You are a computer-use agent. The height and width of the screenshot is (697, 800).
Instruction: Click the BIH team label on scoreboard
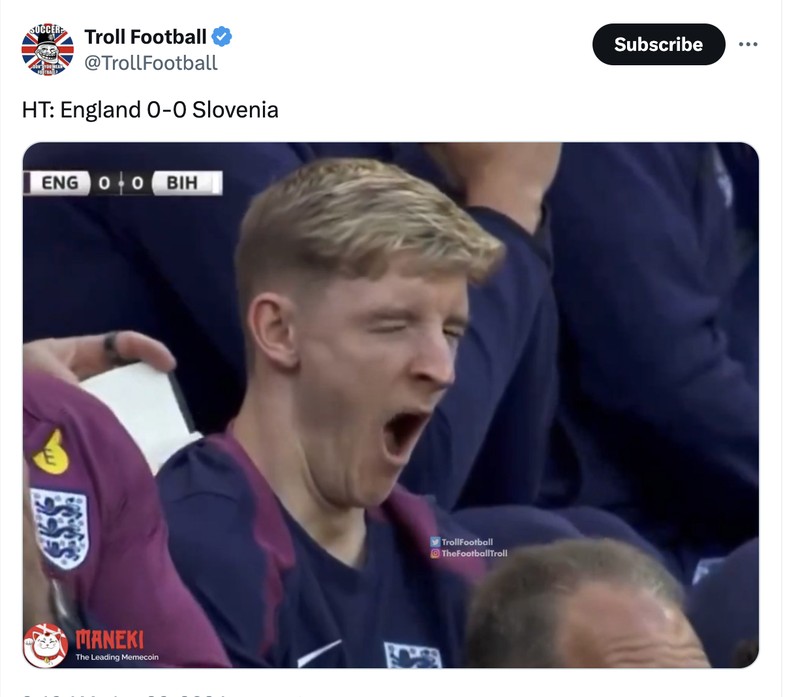180,182
